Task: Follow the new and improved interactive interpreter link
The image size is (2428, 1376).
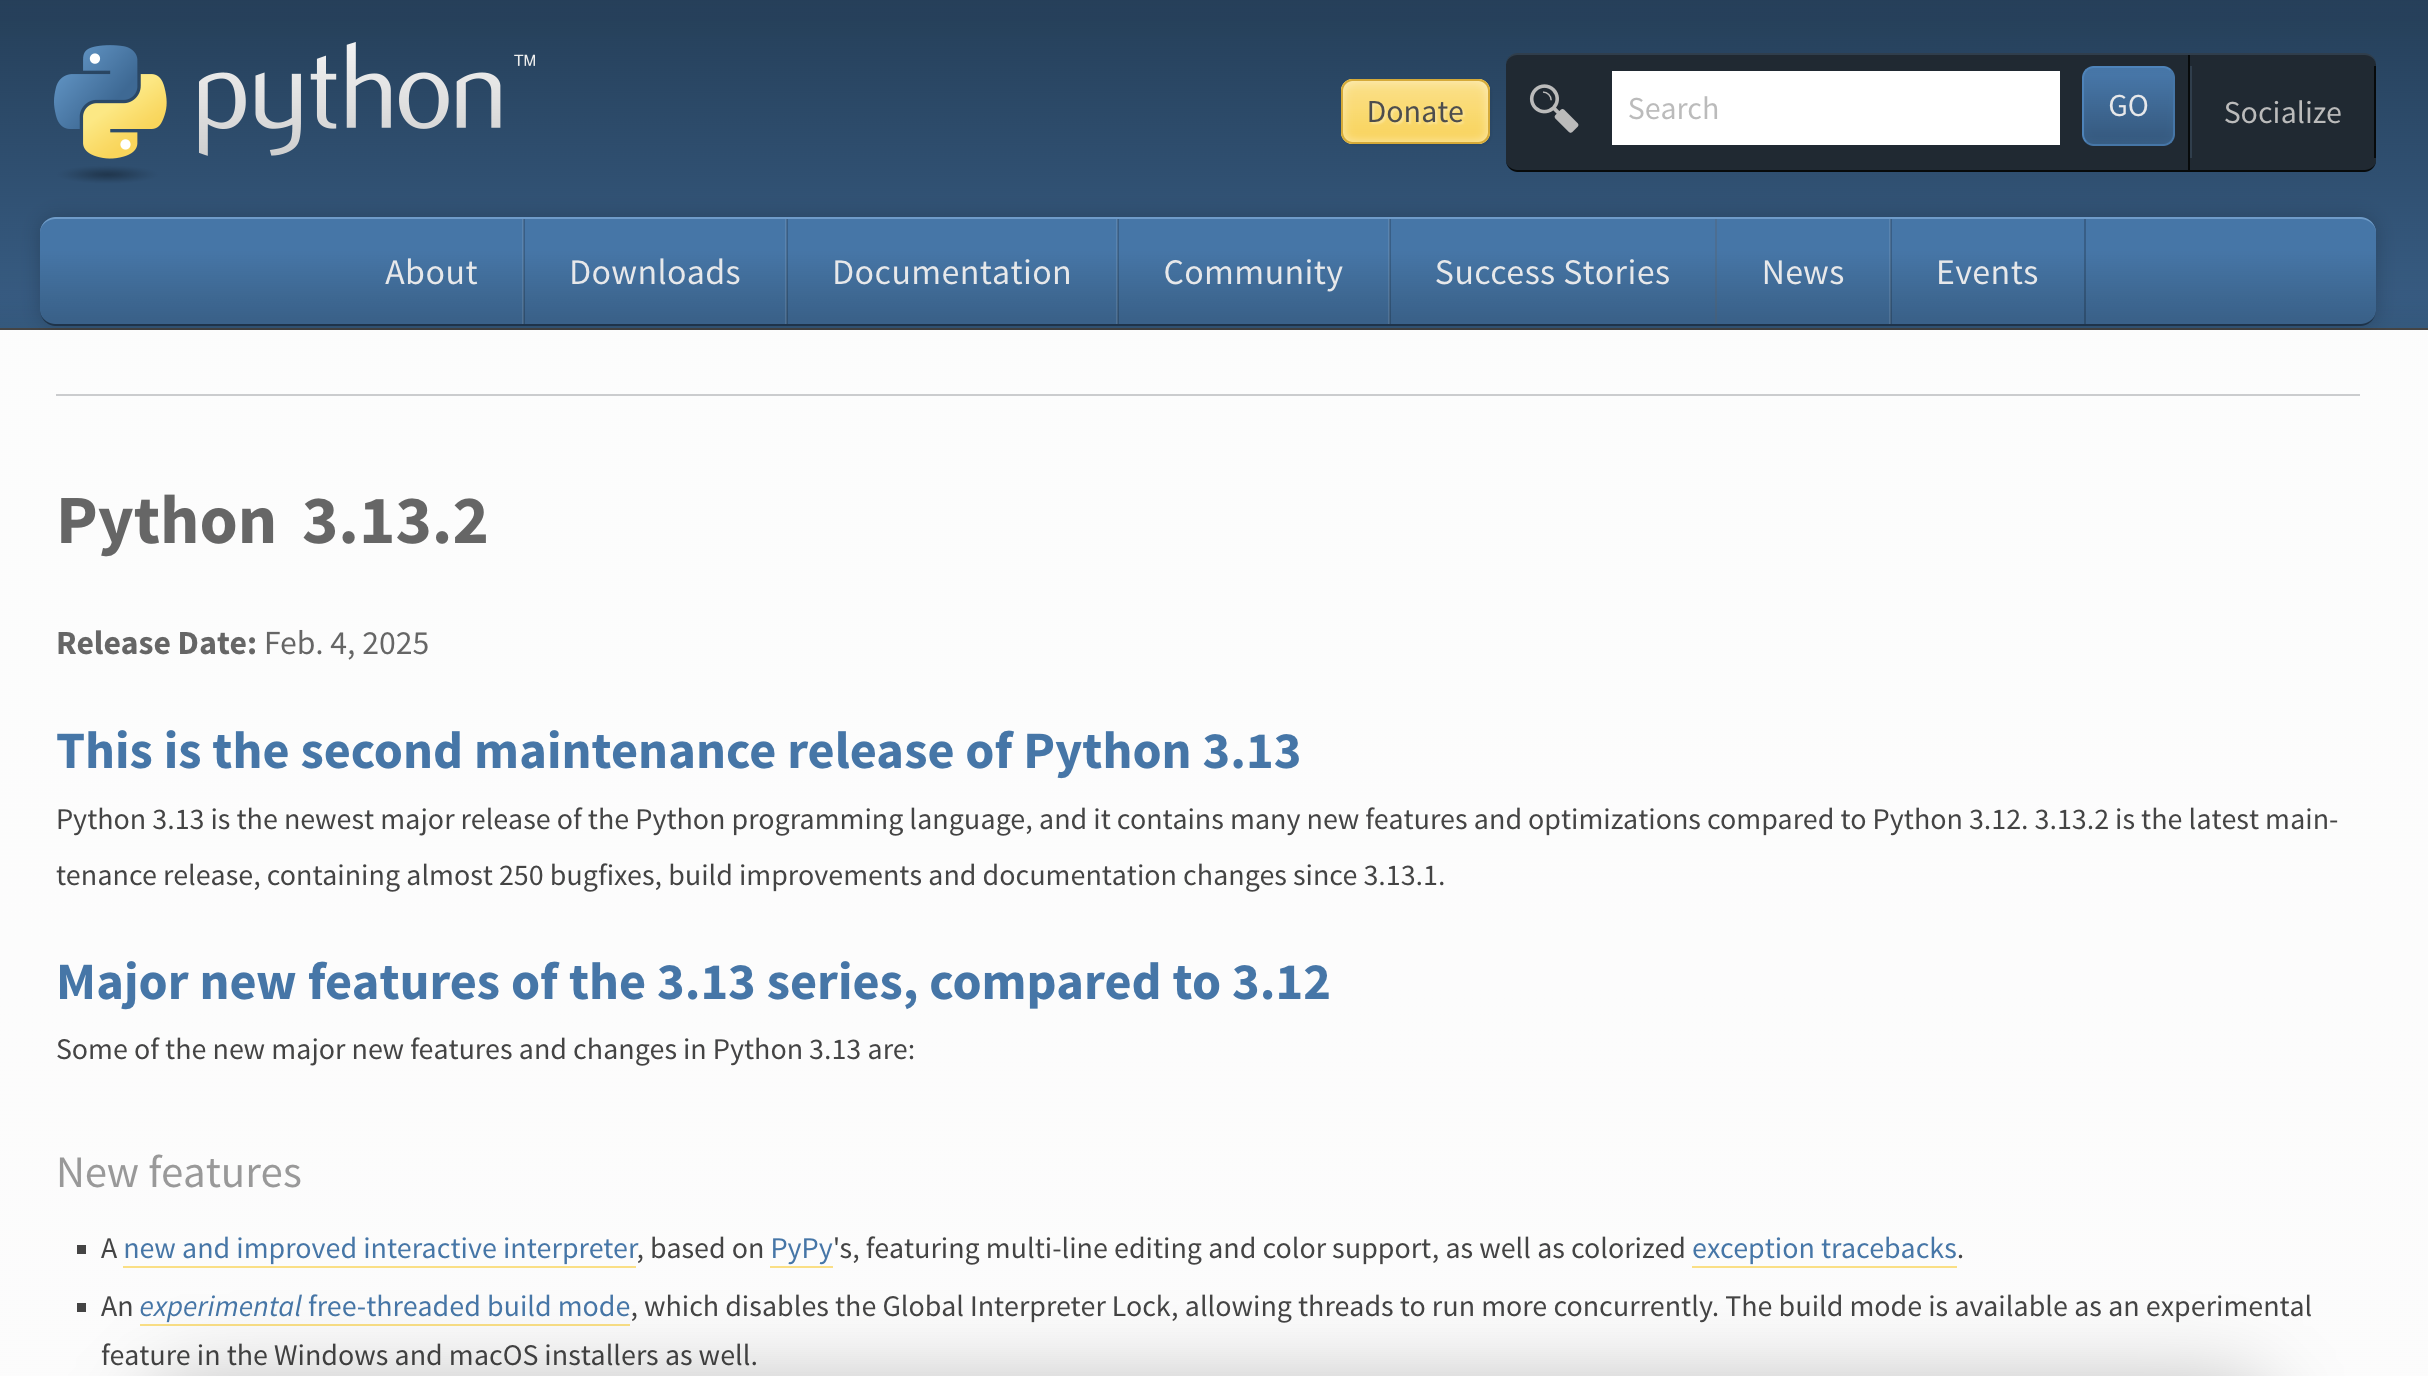Action: [380, 1248]
